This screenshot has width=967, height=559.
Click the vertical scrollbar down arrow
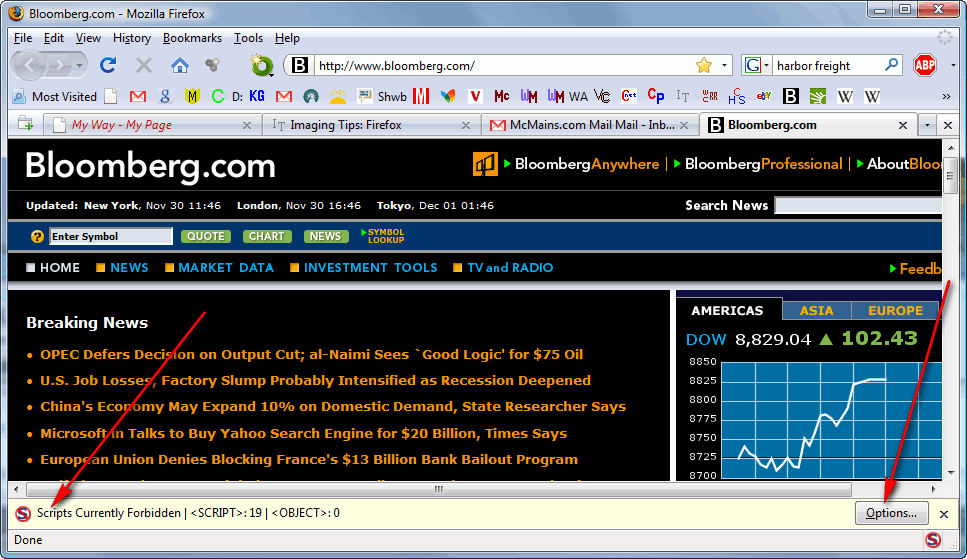click(x=950, y=473)
